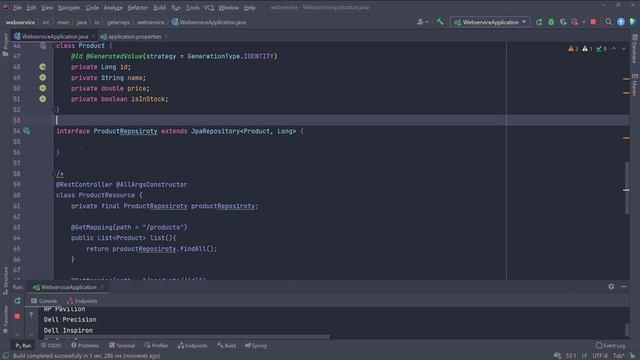The height and width of the screenshot is (360, 640).
Task: Click cursor position 53:1 in status bar
Action: 571,356
